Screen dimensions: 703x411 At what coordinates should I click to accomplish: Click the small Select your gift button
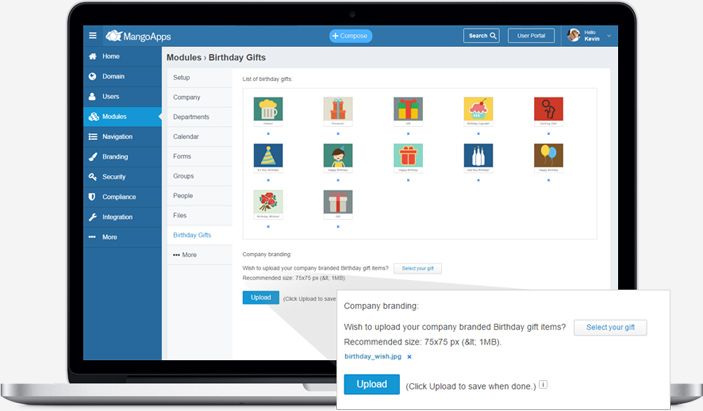(417, 268)
